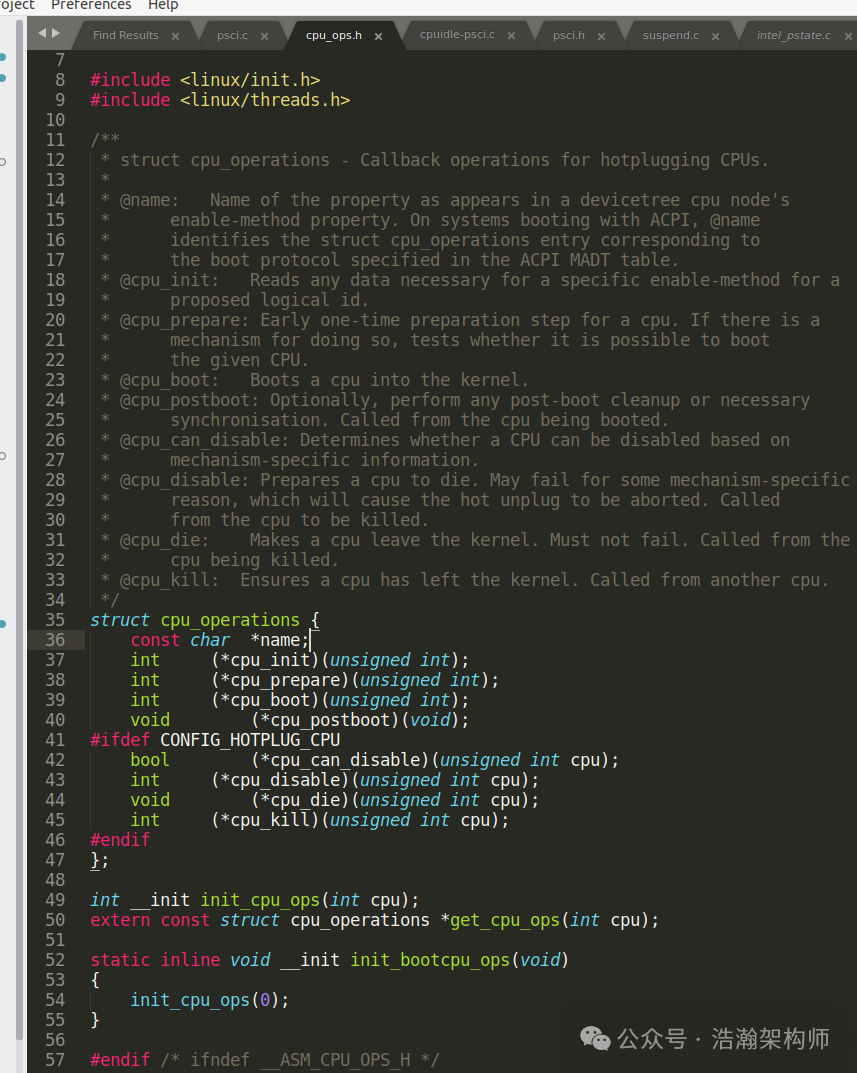
Task: Click #endif directive on line 46
Action: (x=120, y=840)
